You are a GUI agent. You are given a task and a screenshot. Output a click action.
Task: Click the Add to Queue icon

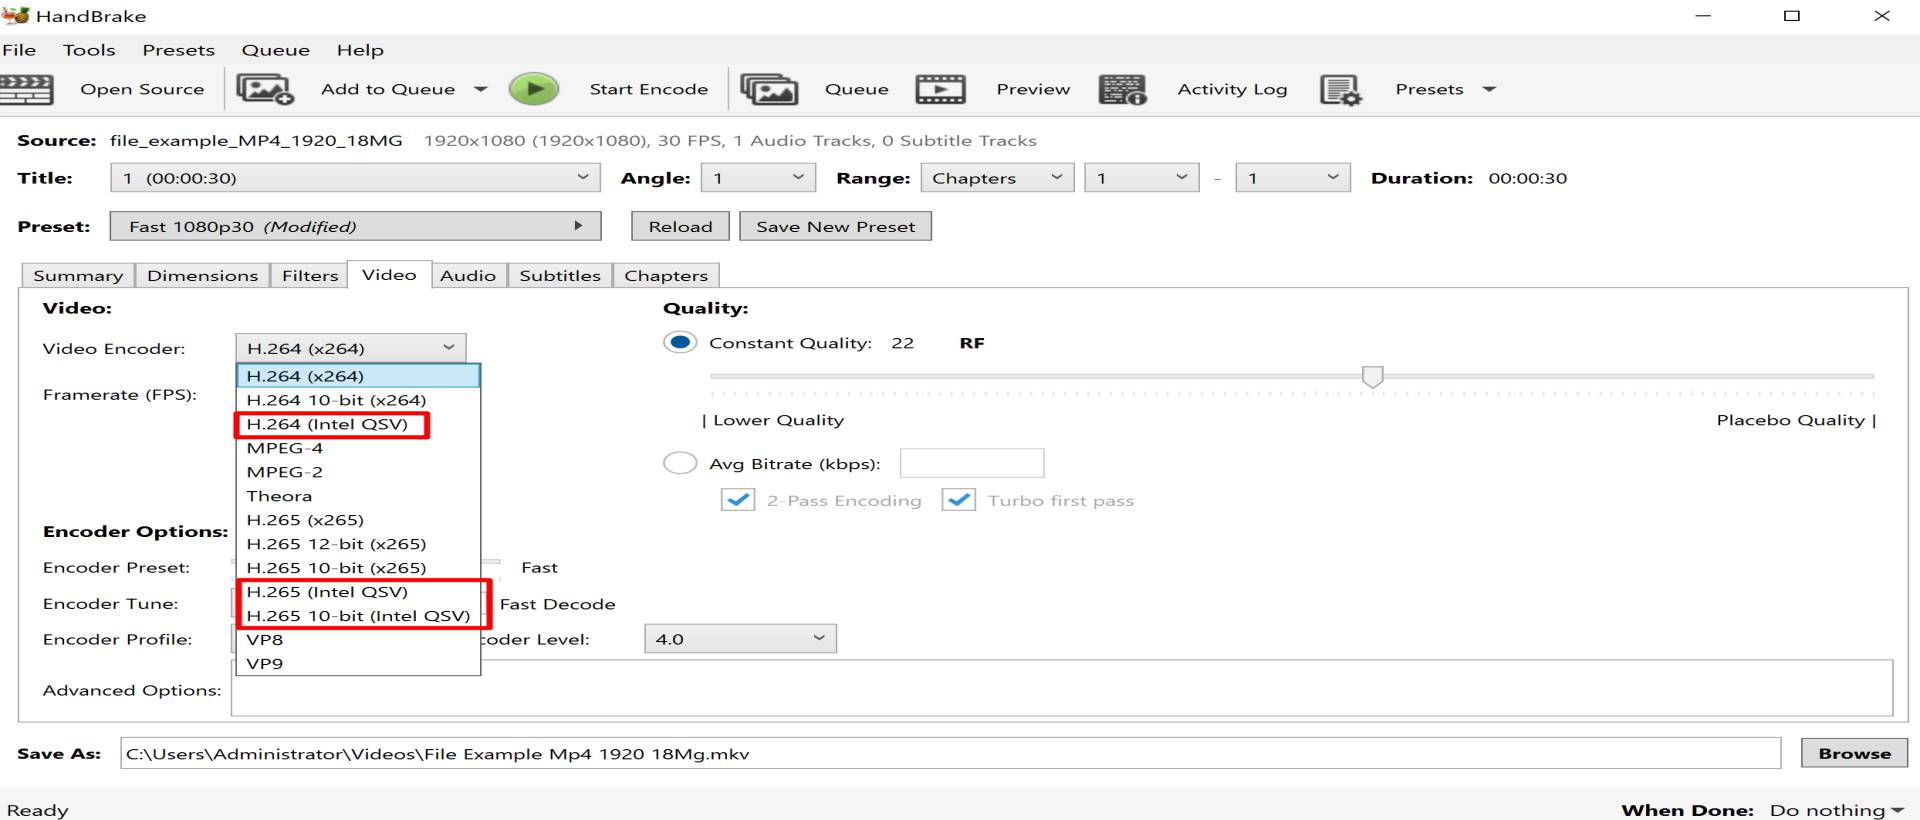coord(265,89)
